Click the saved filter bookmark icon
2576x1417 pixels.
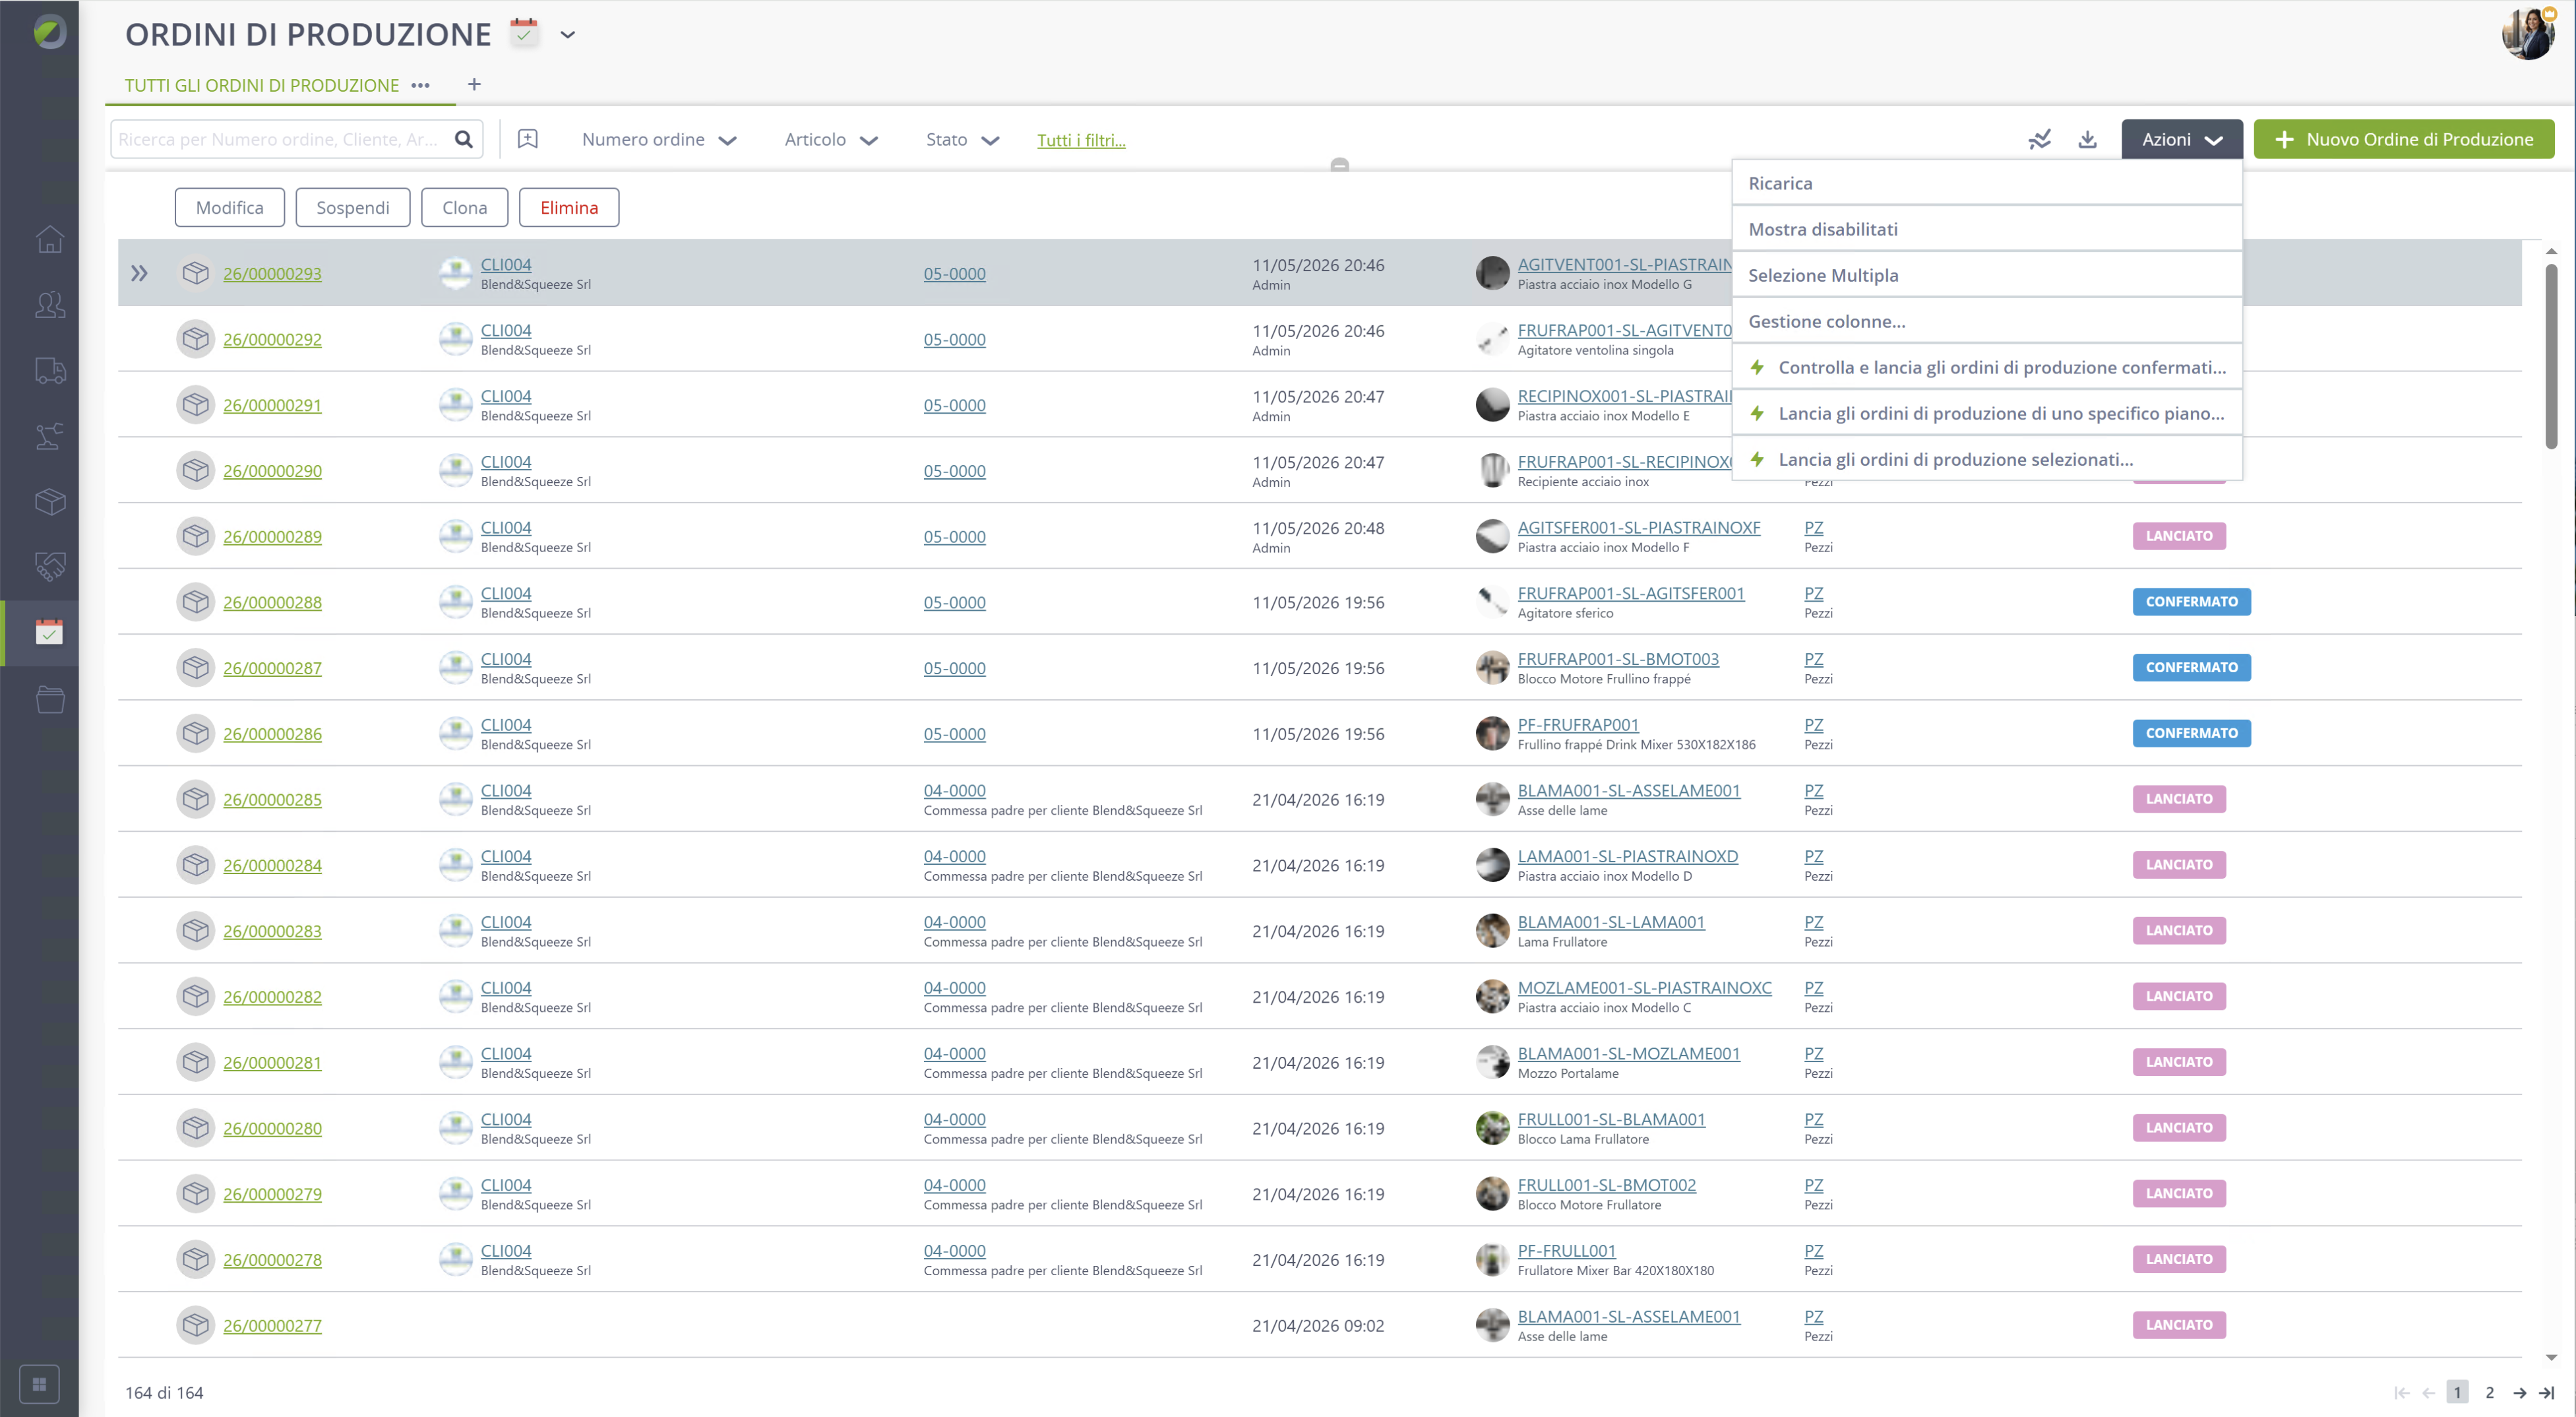pos(528,139)
